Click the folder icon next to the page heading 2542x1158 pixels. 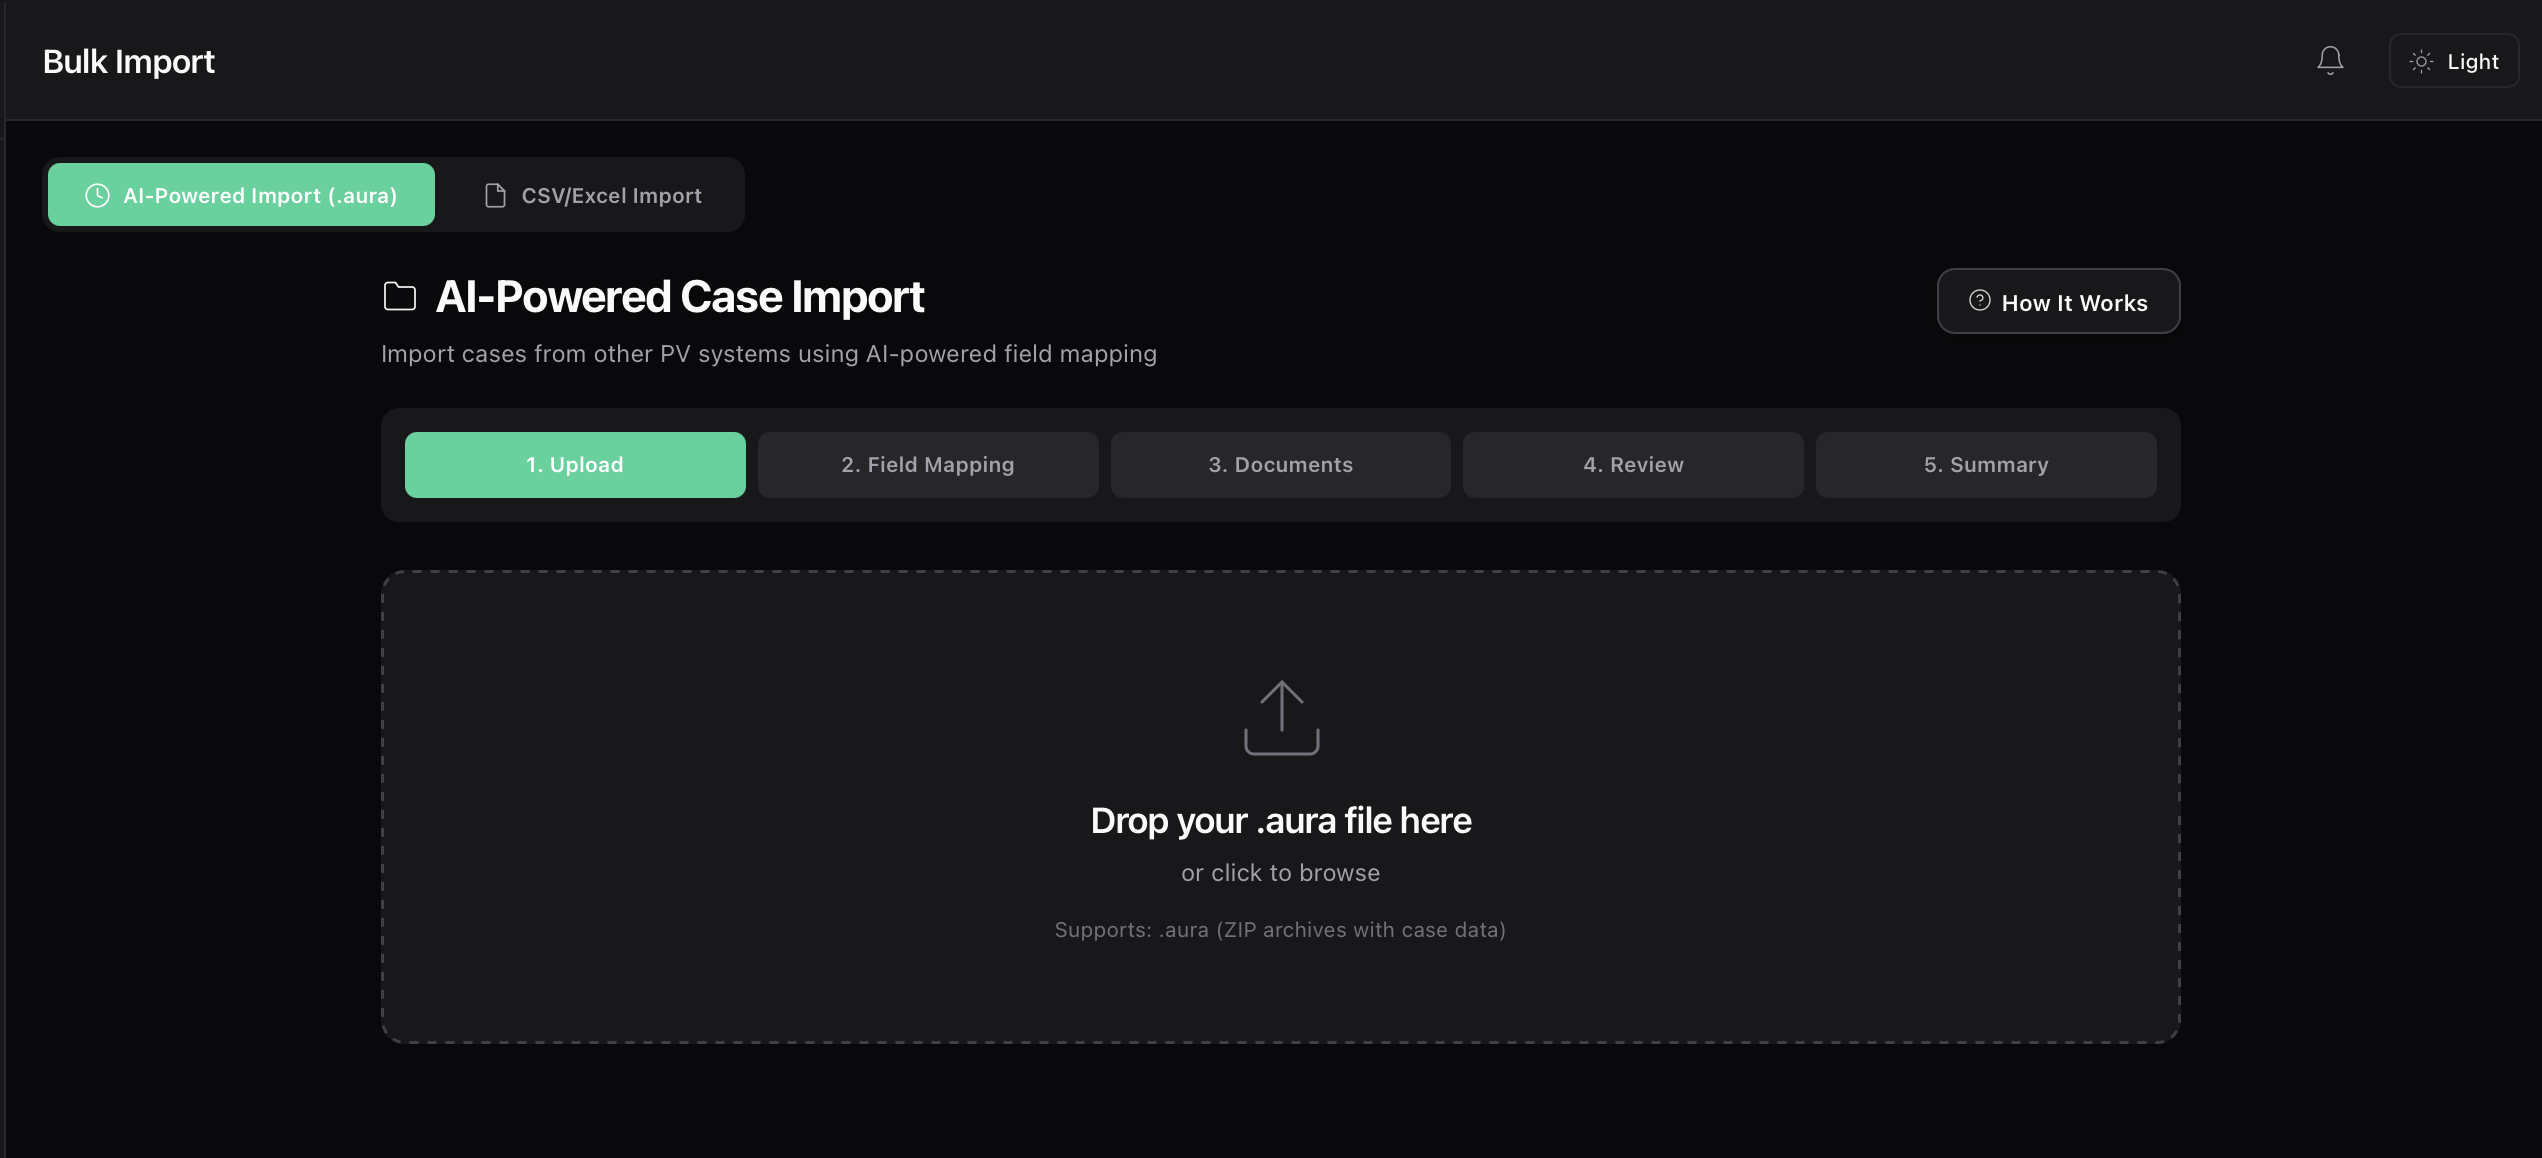[399, 296]
